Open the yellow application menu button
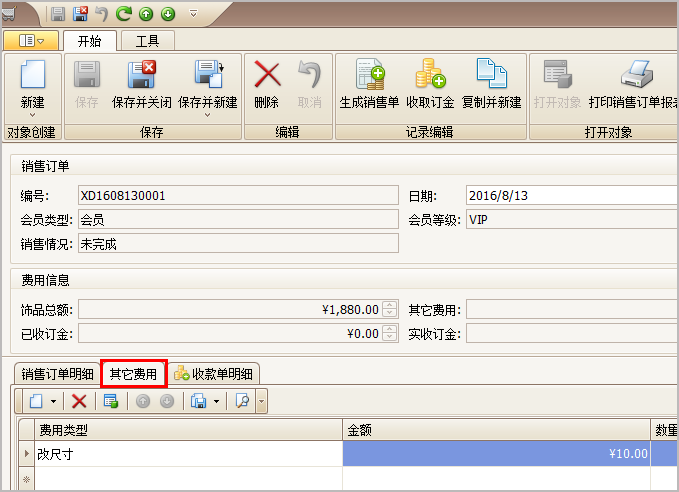The image size is (679, 492). tap(31, 41)
